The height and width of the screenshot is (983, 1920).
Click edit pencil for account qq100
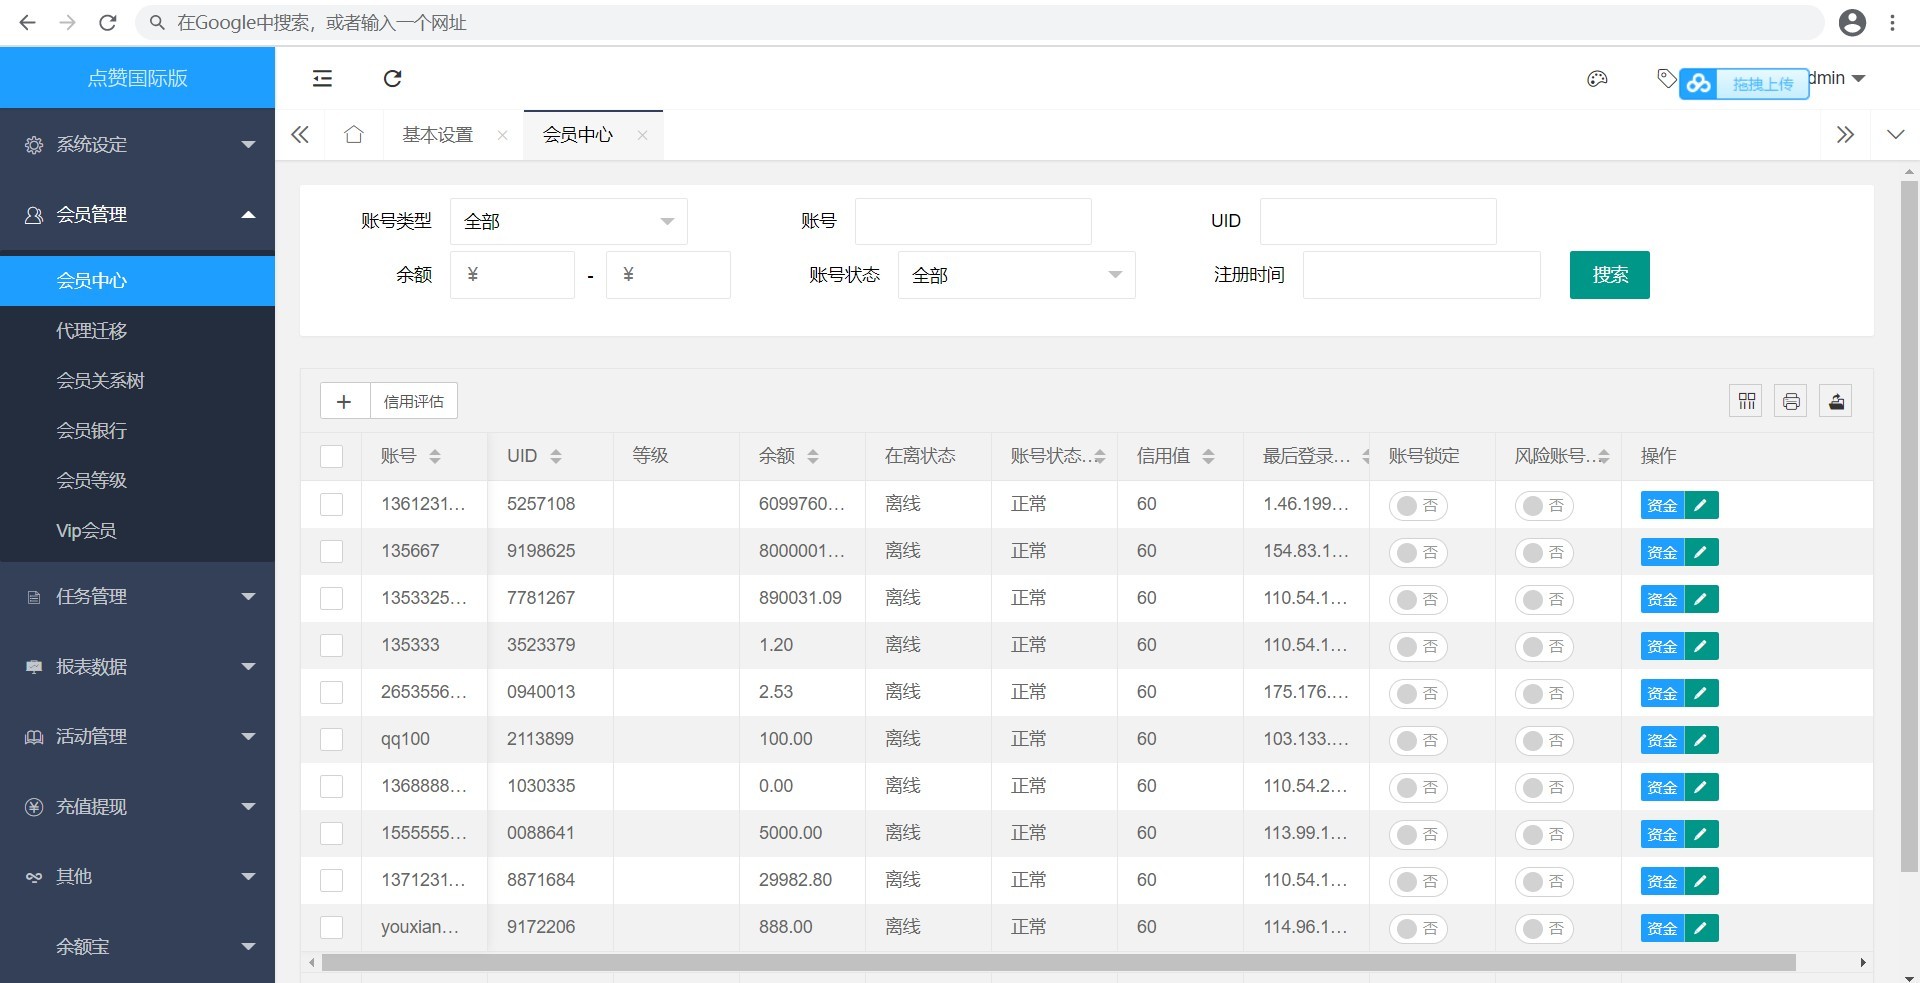(x=1701, y=740)
